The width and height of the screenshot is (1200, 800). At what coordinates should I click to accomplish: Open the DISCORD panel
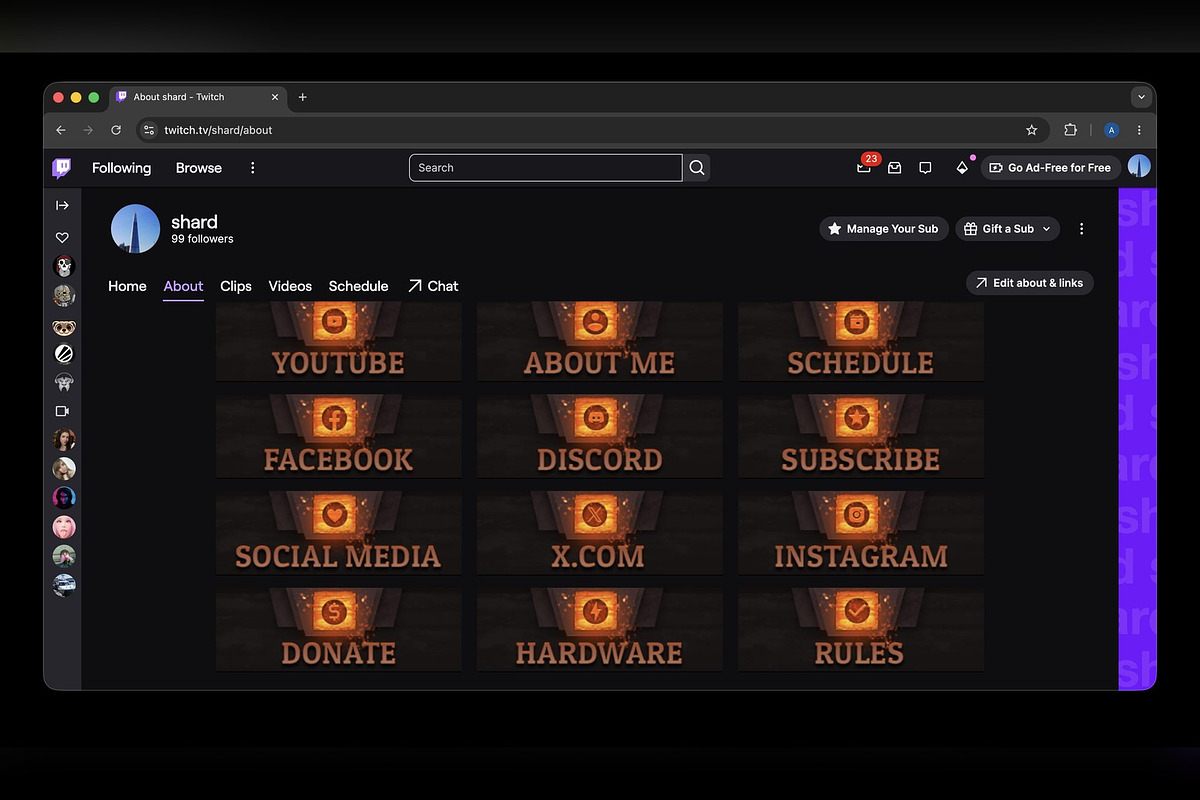pyautogui.click(x=600, y=436)
